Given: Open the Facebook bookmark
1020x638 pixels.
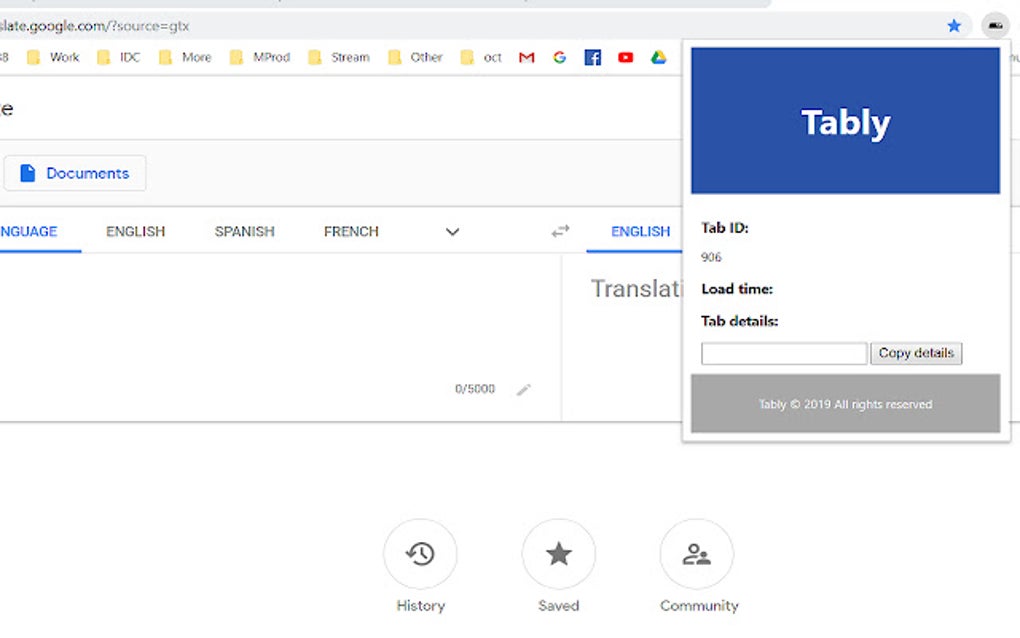Looking at the screenshot, I should 592,57.
